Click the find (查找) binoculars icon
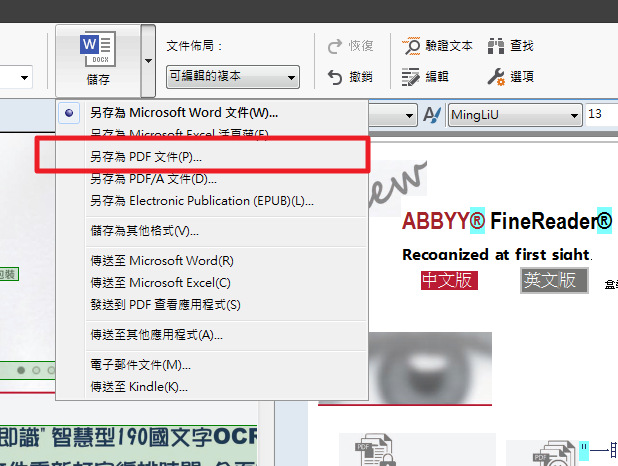Screen dimensions: 618x466 497,46
